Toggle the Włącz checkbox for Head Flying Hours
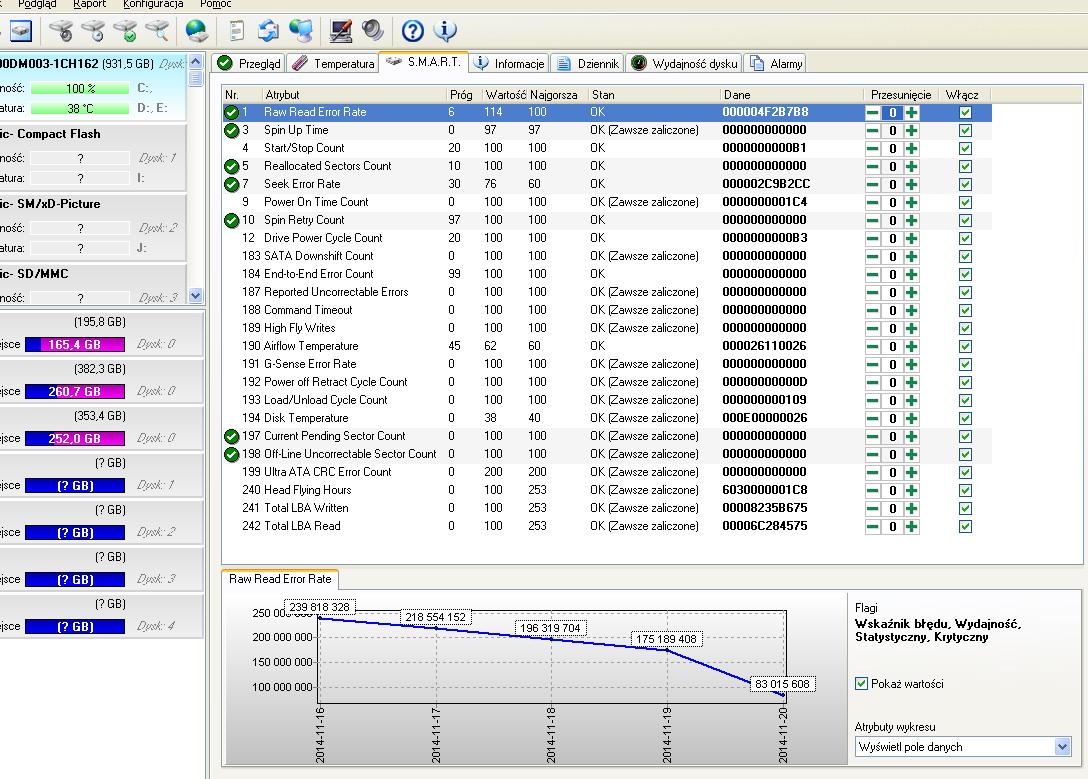 [x=965, y=490]
